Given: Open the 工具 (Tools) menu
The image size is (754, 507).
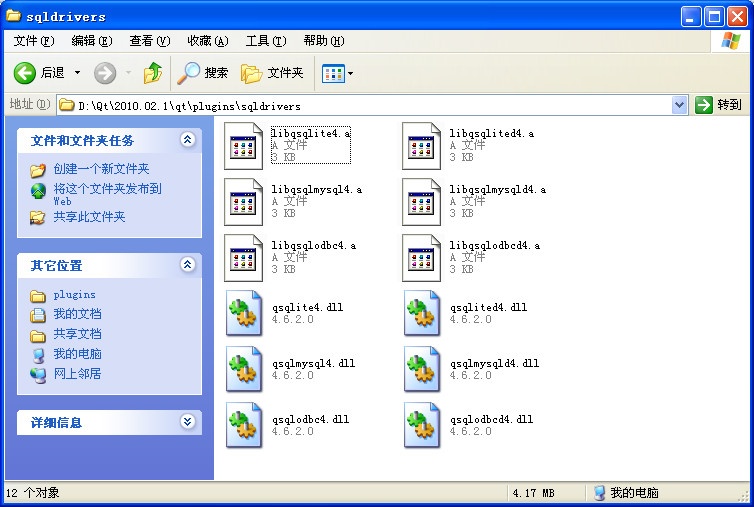Looking at the screenshot, I should pyautogui.click(x=265, y=41).
